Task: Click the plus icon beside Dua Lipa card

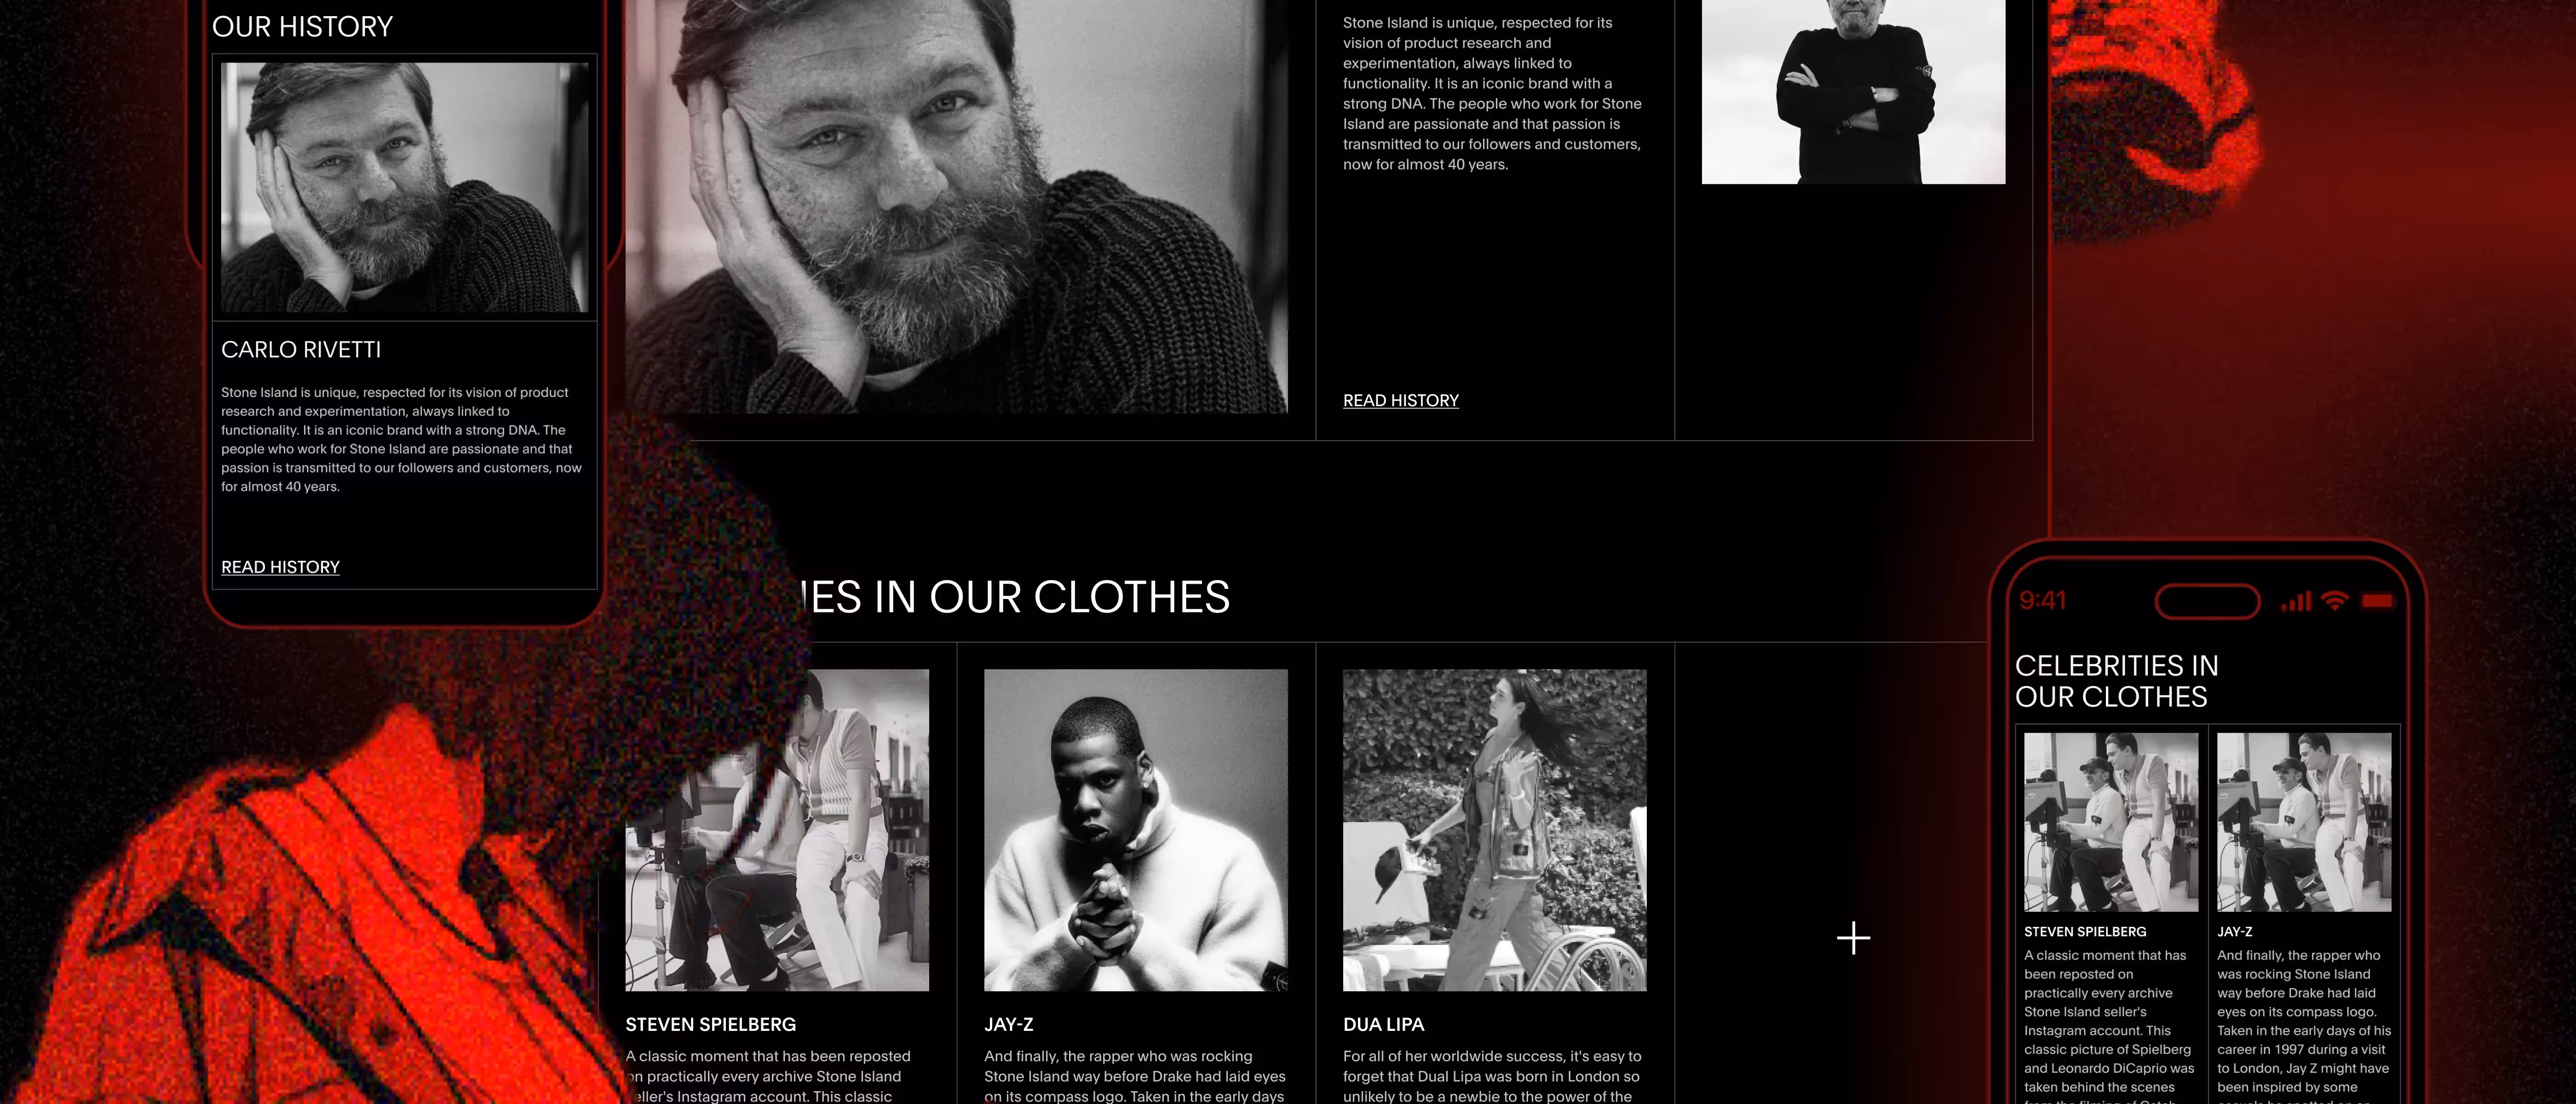Action: point(1853,938)
